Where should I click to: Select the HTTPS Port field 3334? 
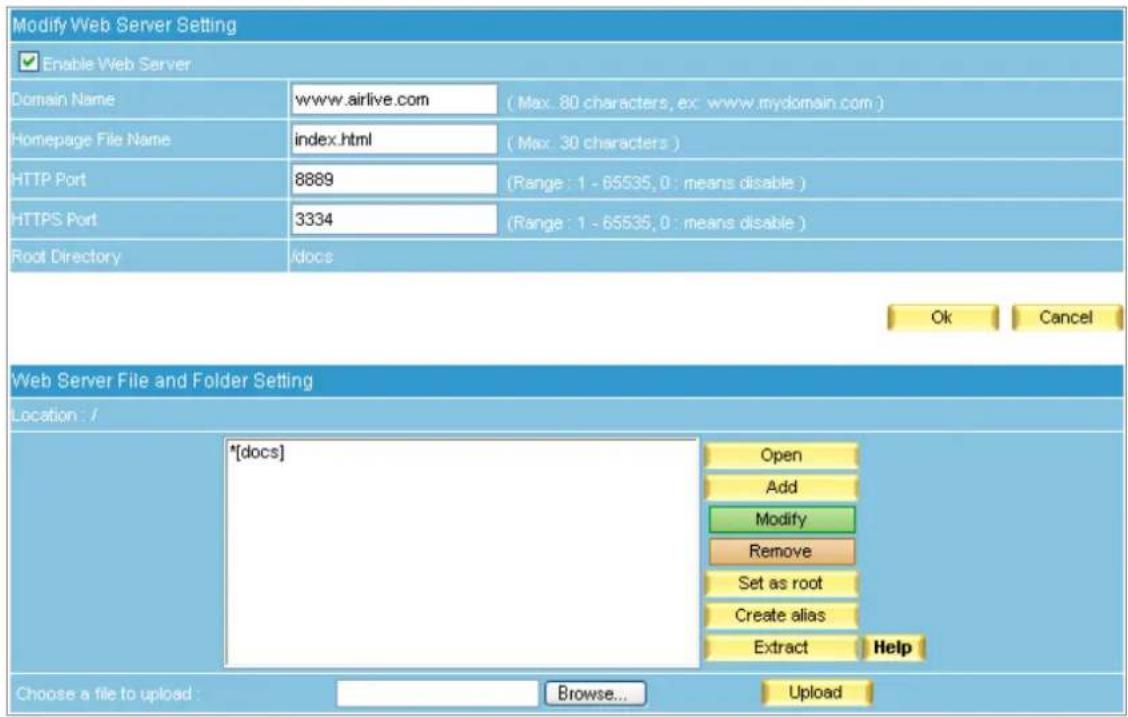pos(394,219)
